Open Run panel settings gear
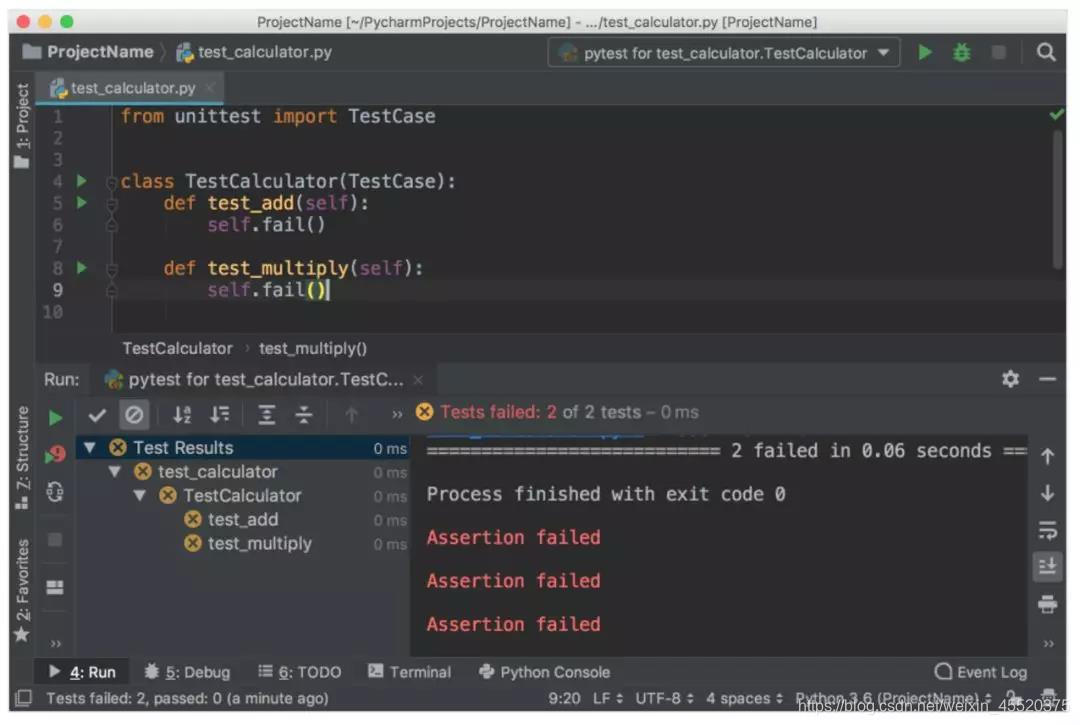This screenshot has width=1080, height=725. click(1010, 379)
